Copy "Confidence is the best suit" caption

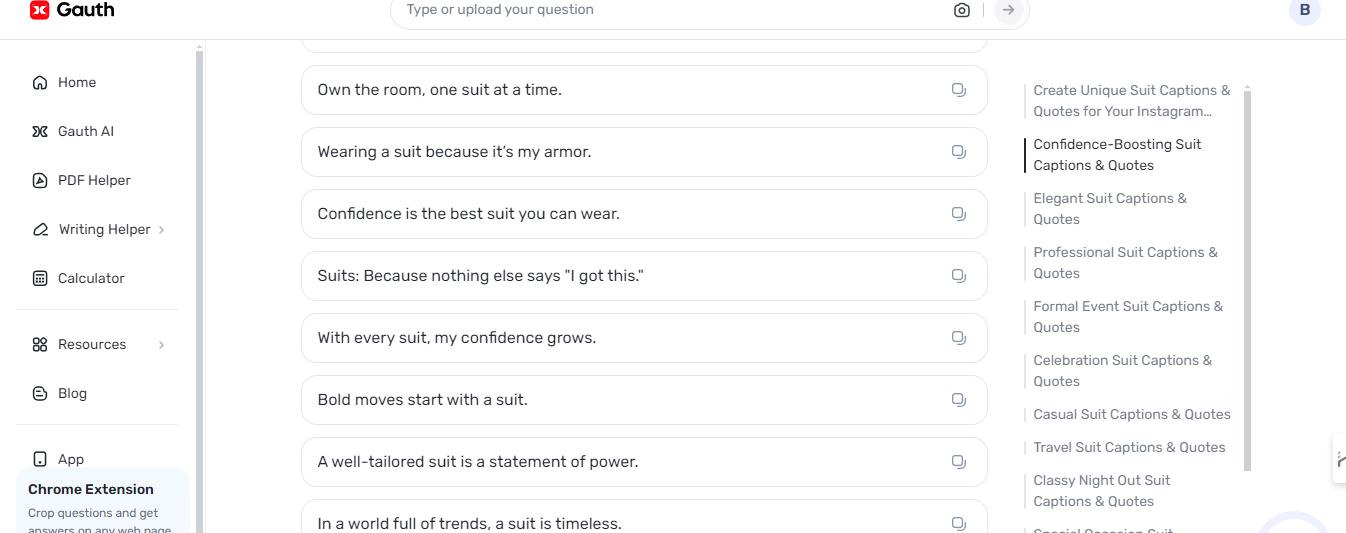point(958,214)
